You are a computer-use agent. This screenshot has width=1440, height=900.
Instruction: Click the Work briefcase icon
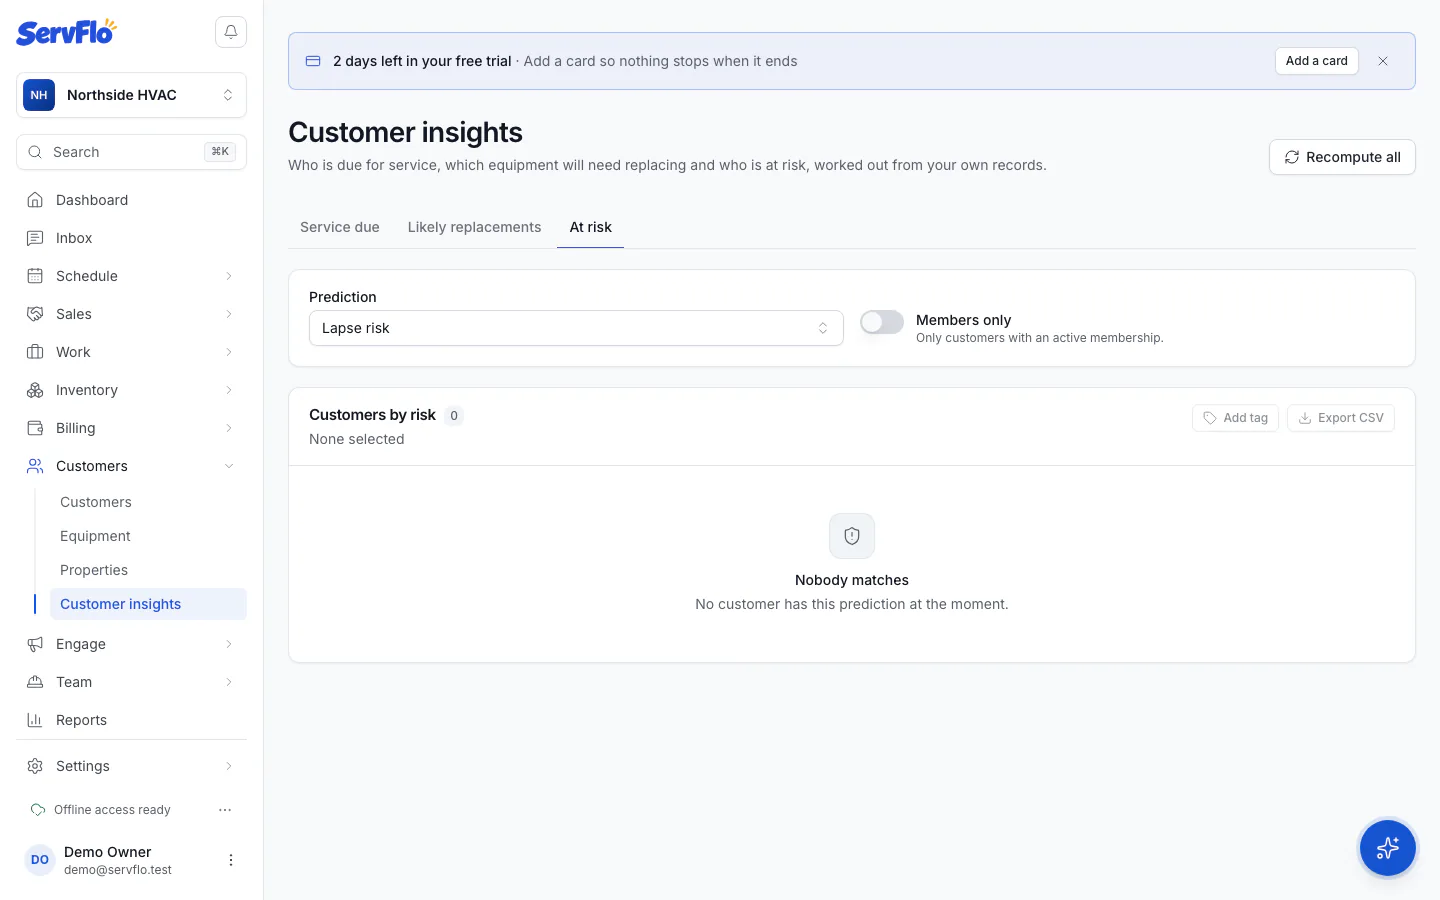click(x=35, y=352)
